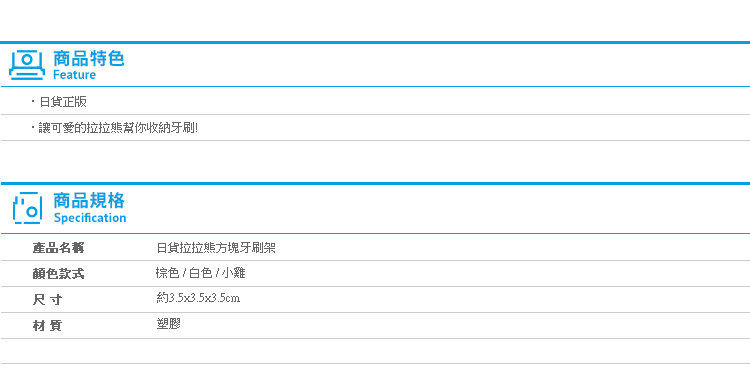Click the blue divider above 商品規格
This screenshot has width=750, height=385.
(375, 183)
